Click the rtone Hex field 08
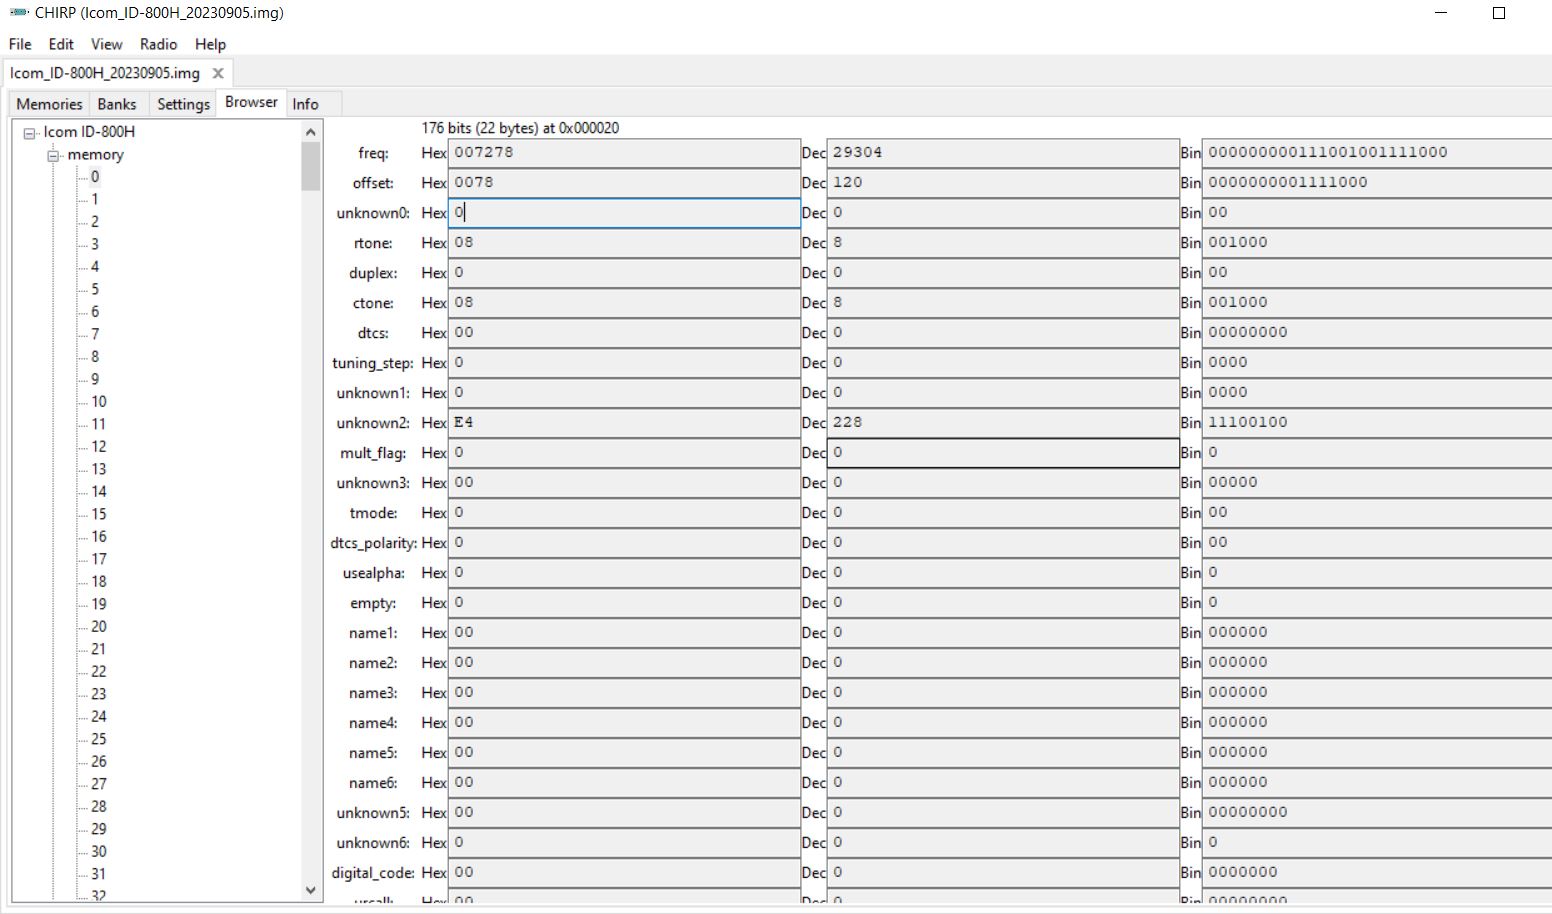The height and width of the screenshot is (914, 1552). click(624, 243)
